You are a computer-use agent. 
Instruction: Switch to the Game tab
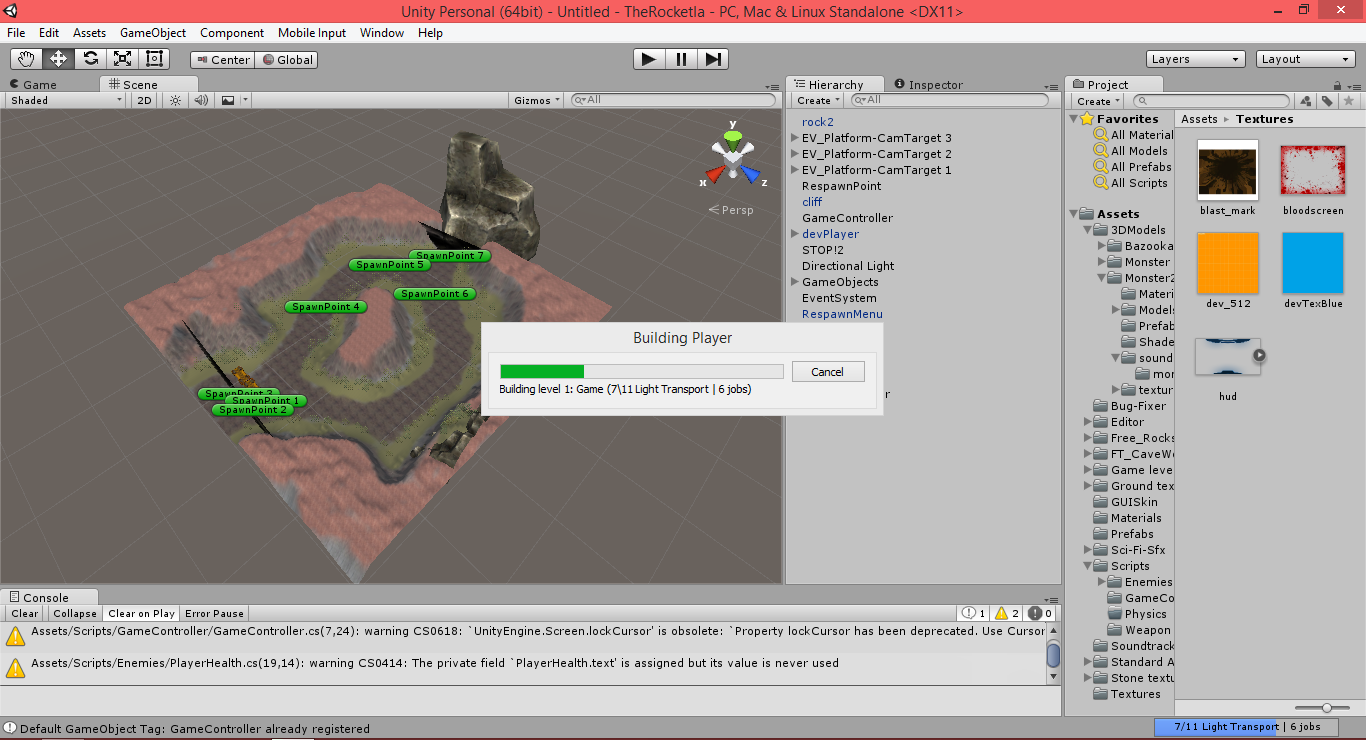click(39, 85)
